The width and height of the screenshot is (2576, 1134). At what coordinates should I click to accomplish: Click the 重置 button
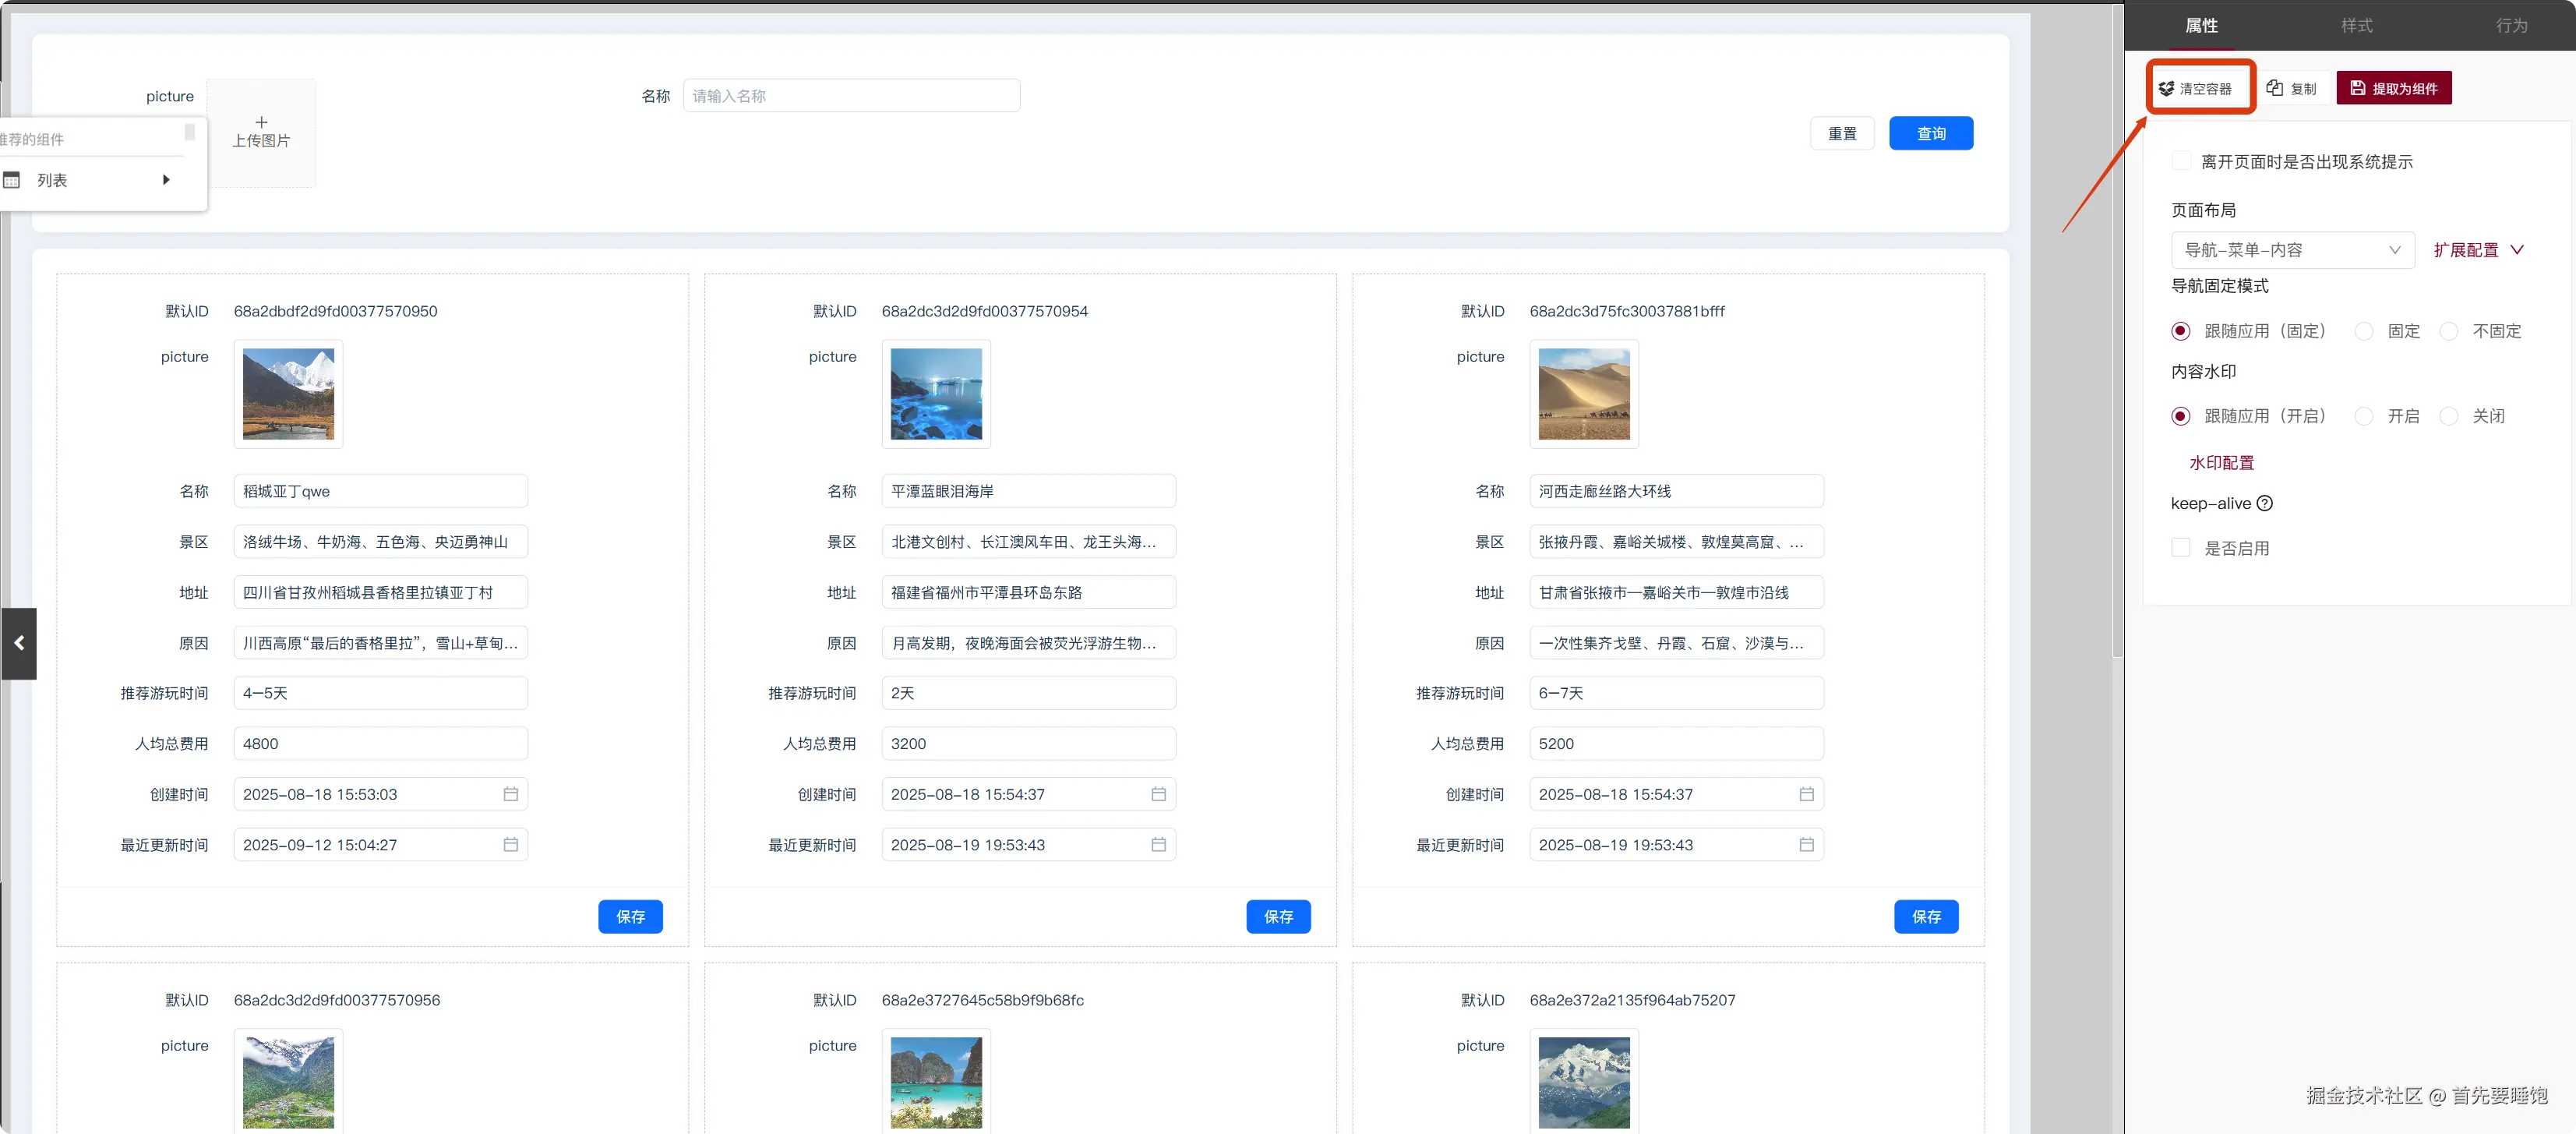point(1842,134)
